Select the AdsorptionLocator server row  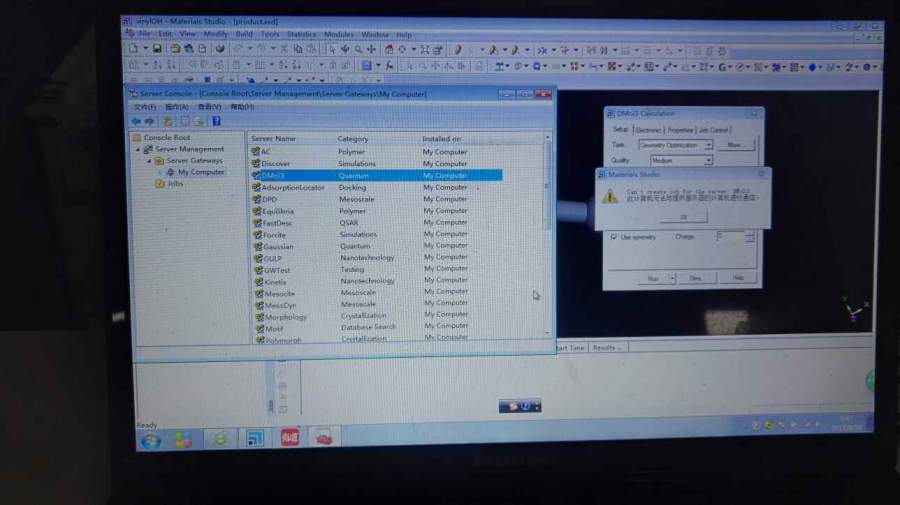377,188
